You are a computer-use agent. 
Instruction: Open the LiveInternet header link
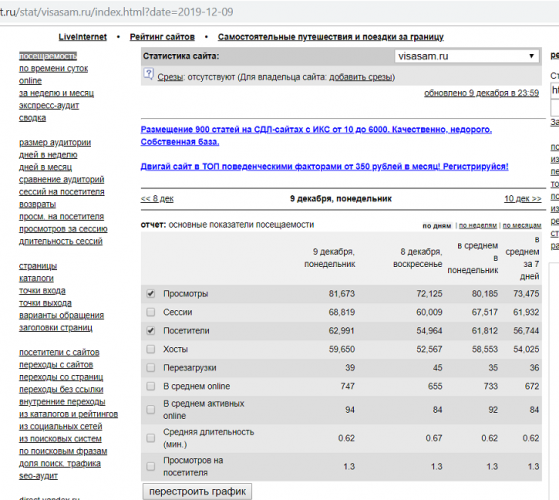83,37
